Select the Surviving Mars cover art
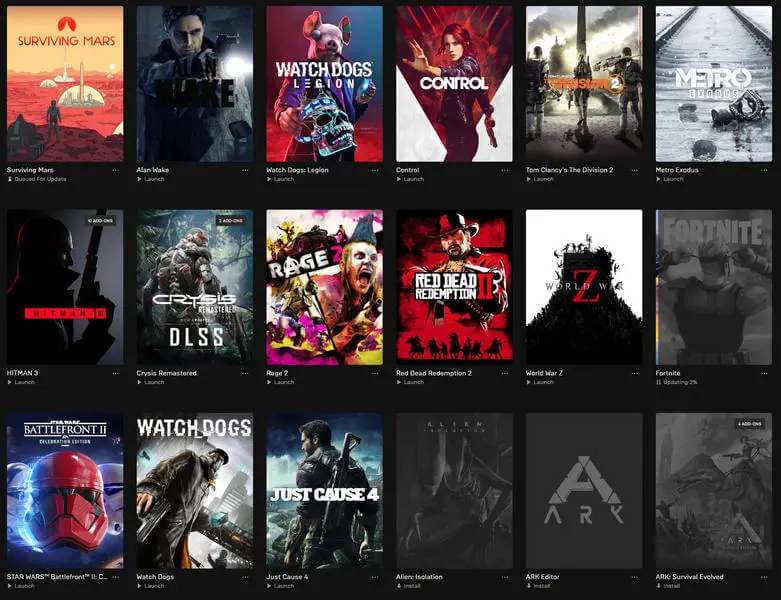Screen dimensions: 781x600 pos(65,84)
